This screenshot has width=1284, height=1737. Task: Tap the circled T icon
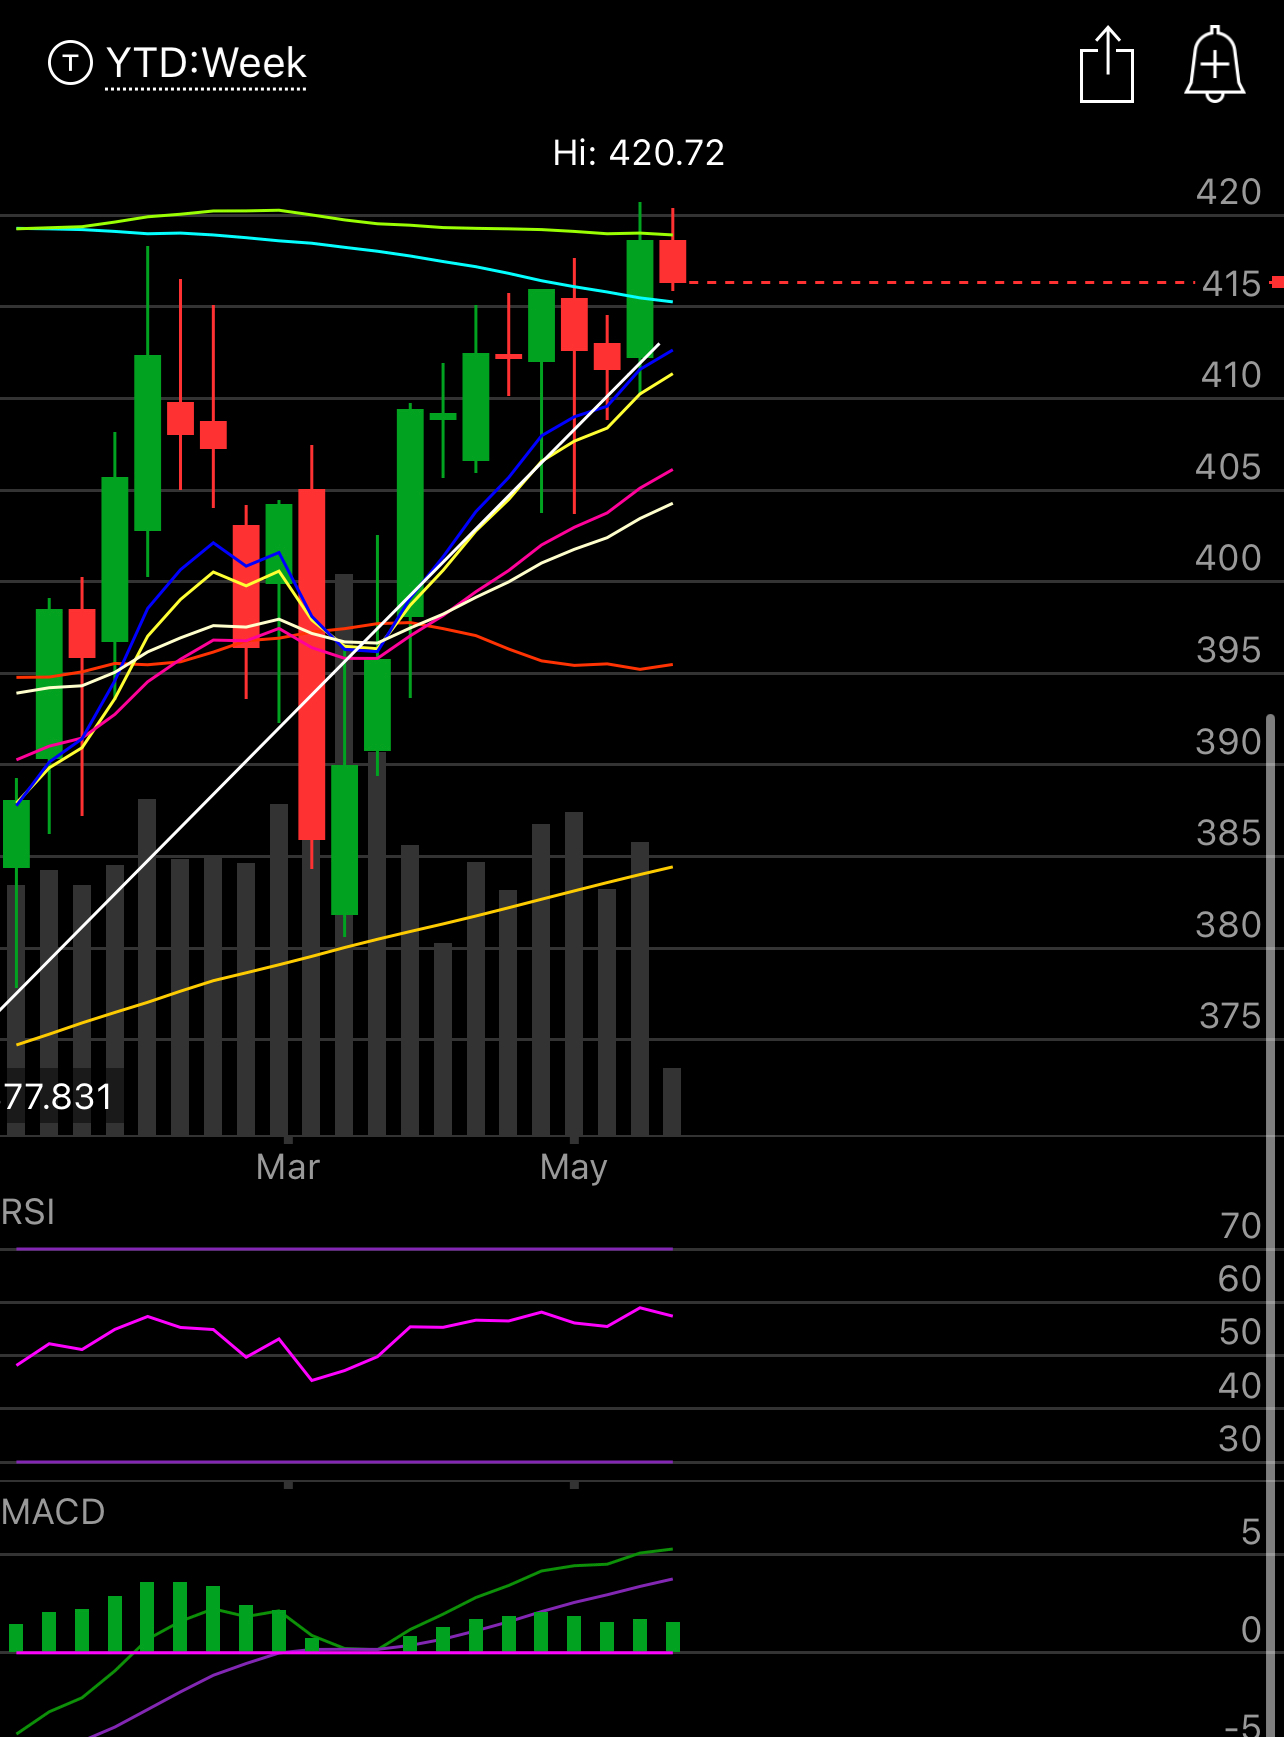[70, 63]
